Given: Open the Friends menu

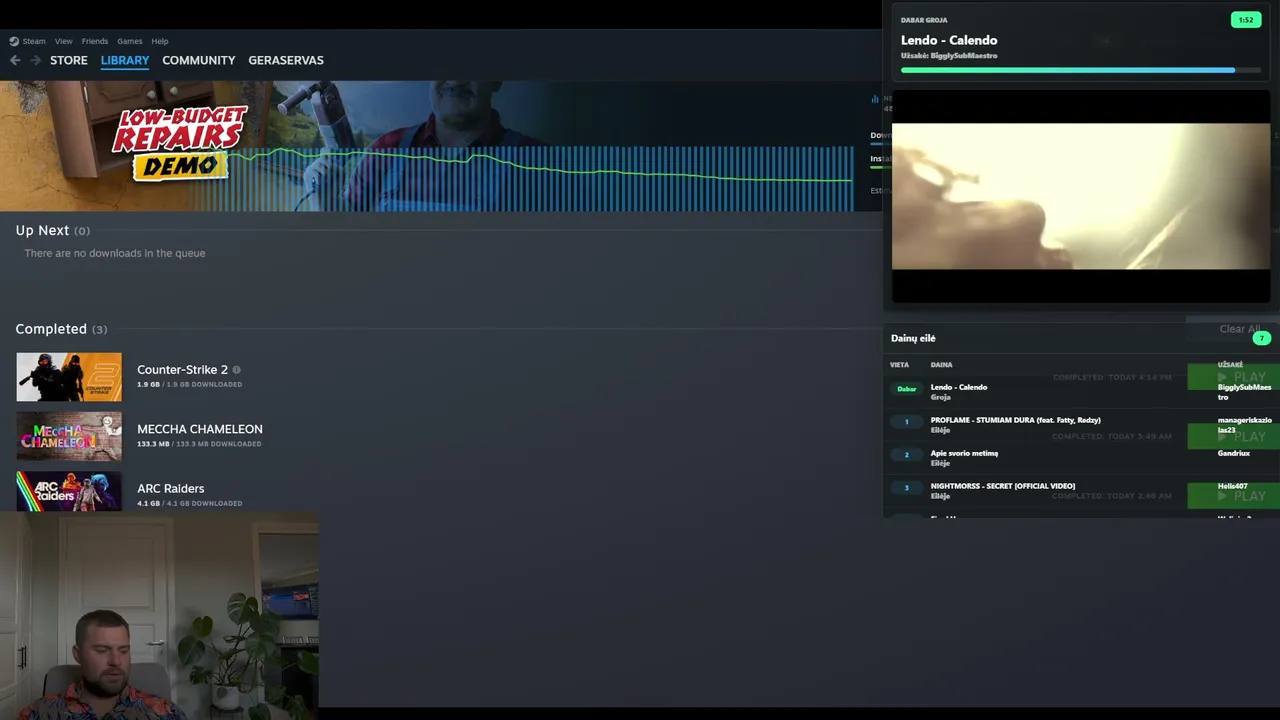Looking at the screenshot, I should [x=95, y=41].
